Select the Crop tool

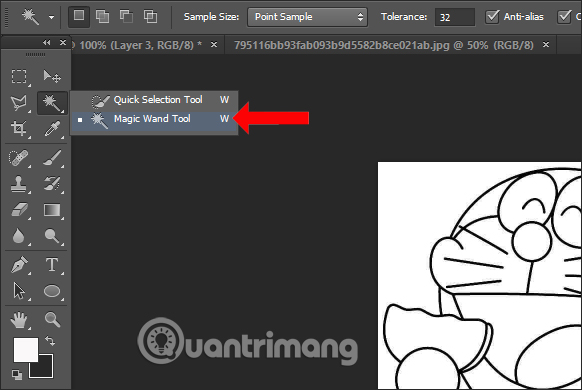[19, 128]
